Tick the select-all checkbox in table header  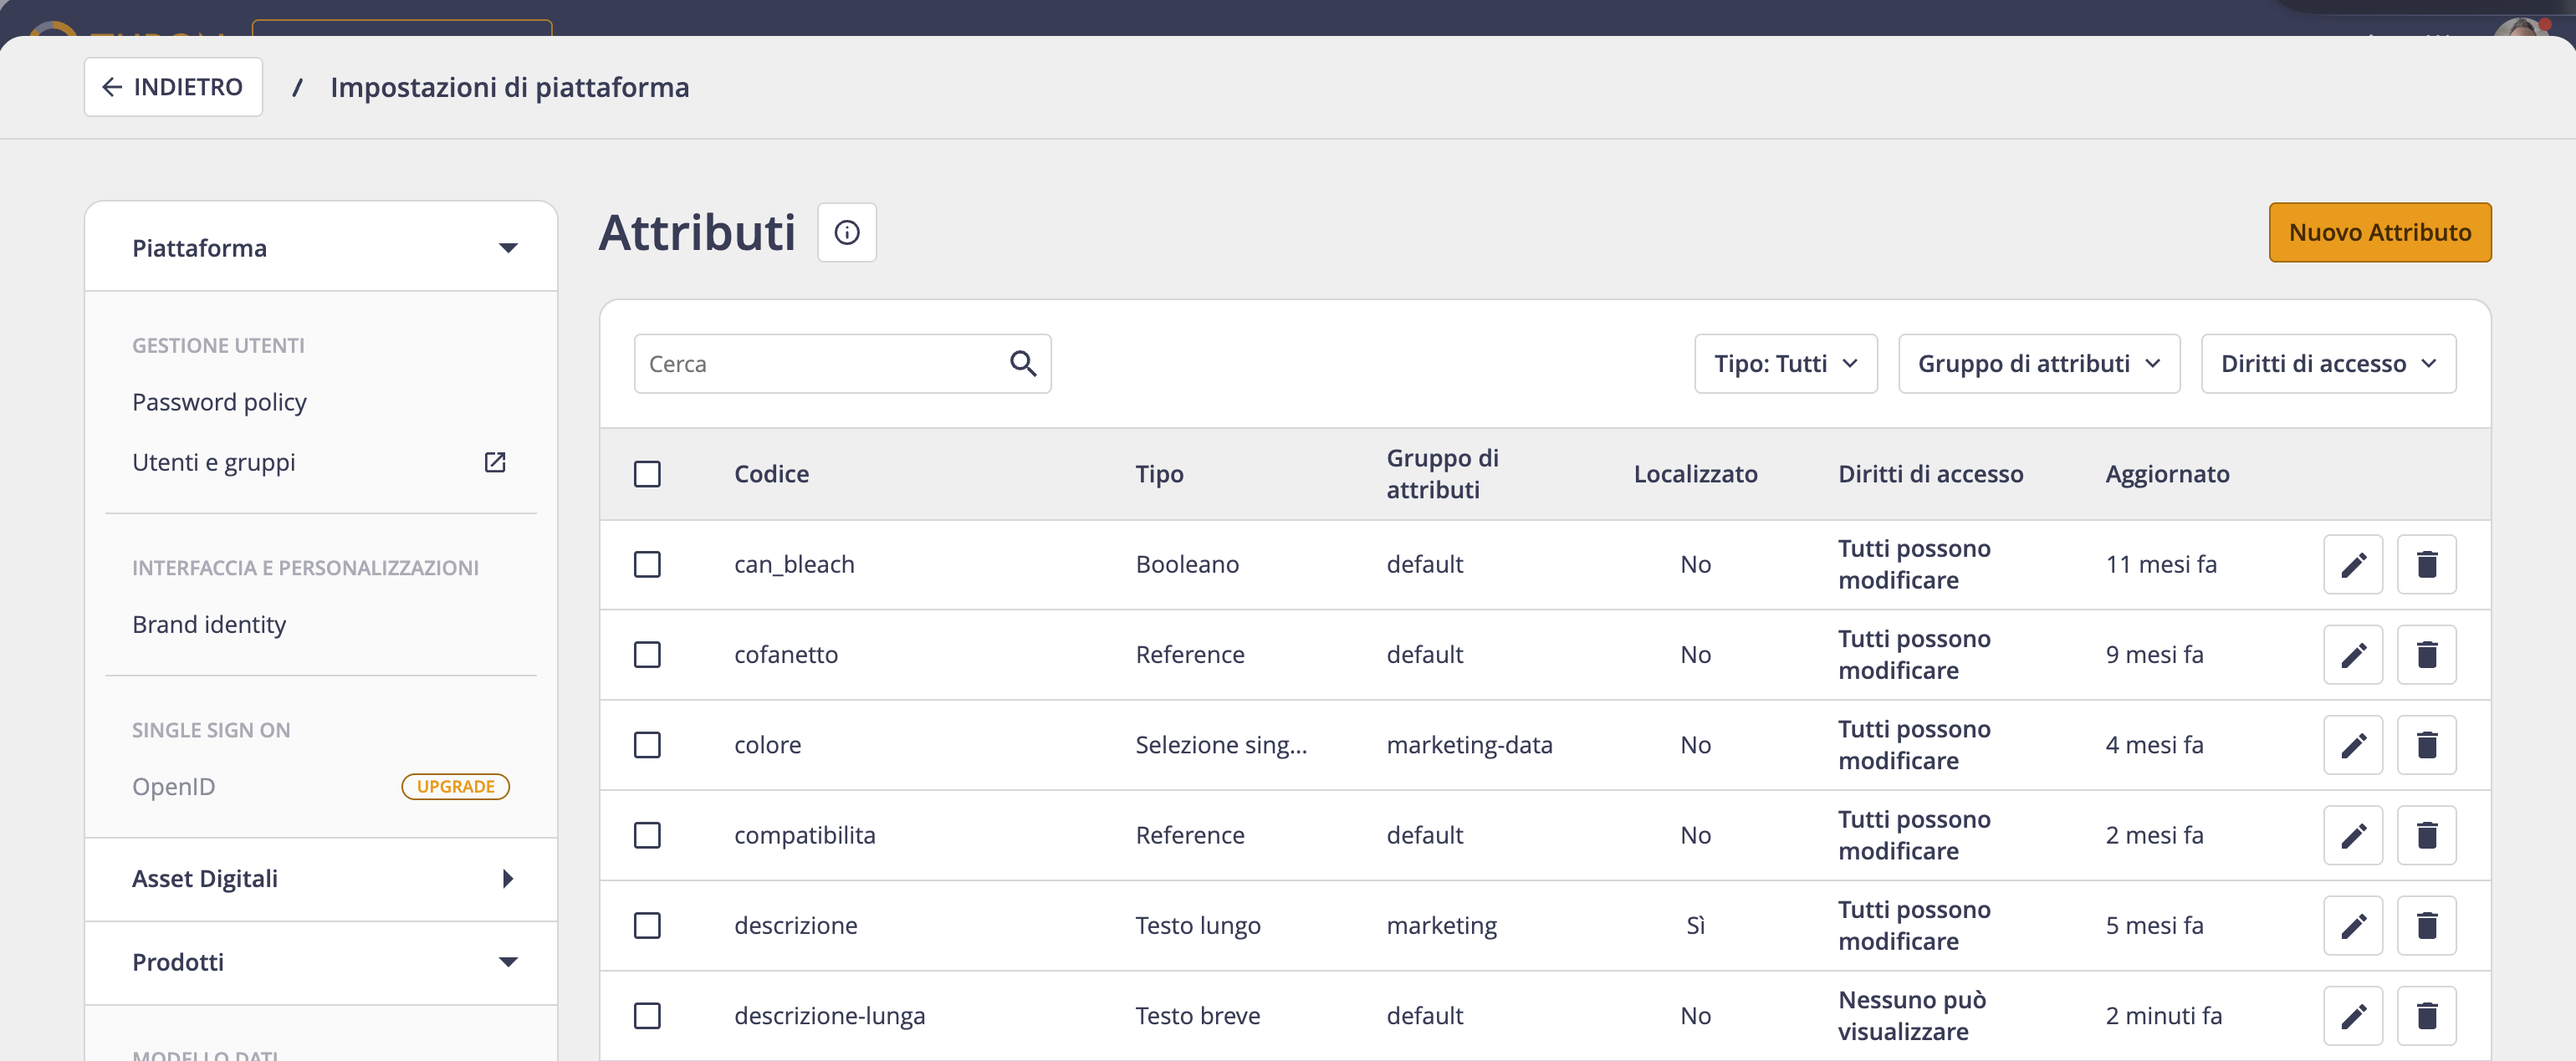647,474
